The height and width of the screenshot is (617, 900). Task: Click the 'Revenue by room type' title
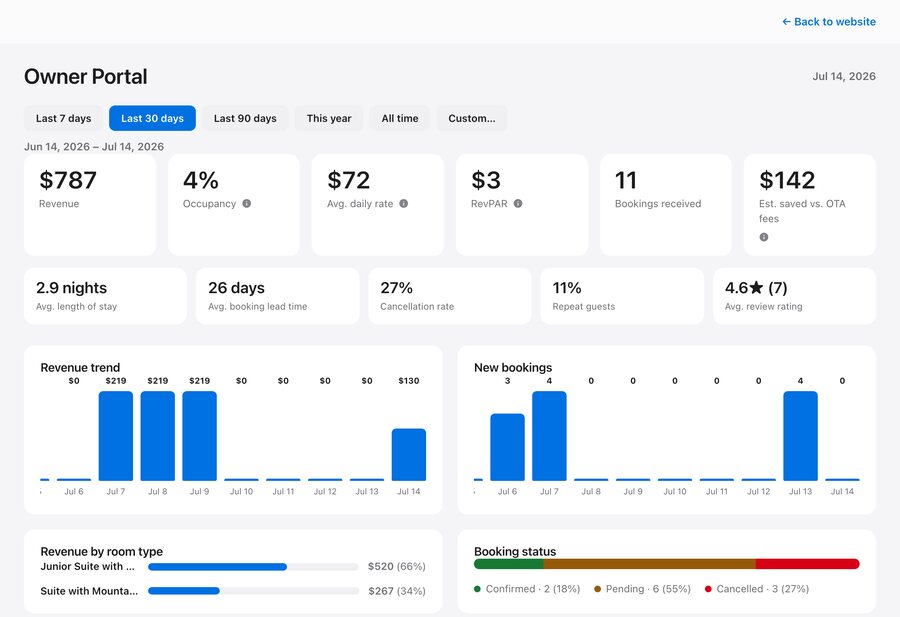[x=102, y=552]
